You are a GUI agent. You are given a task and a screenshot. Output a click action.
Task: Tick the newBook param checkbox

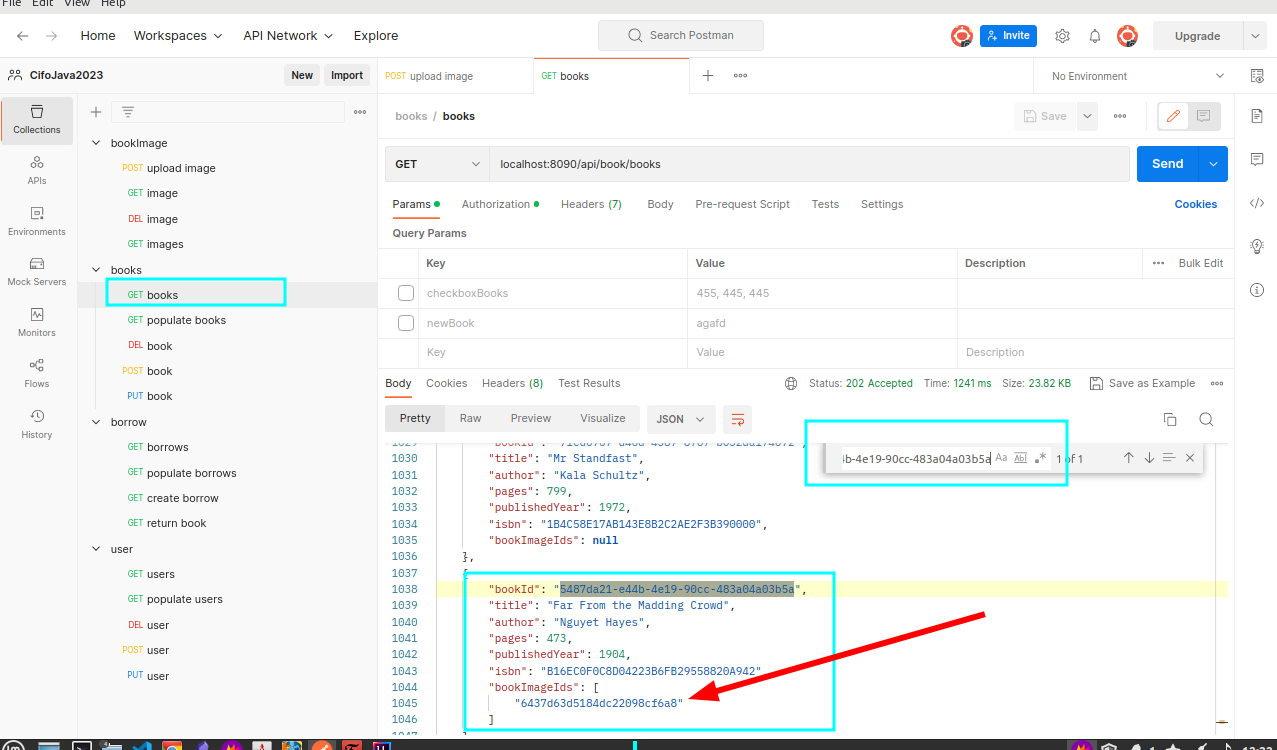406,323
